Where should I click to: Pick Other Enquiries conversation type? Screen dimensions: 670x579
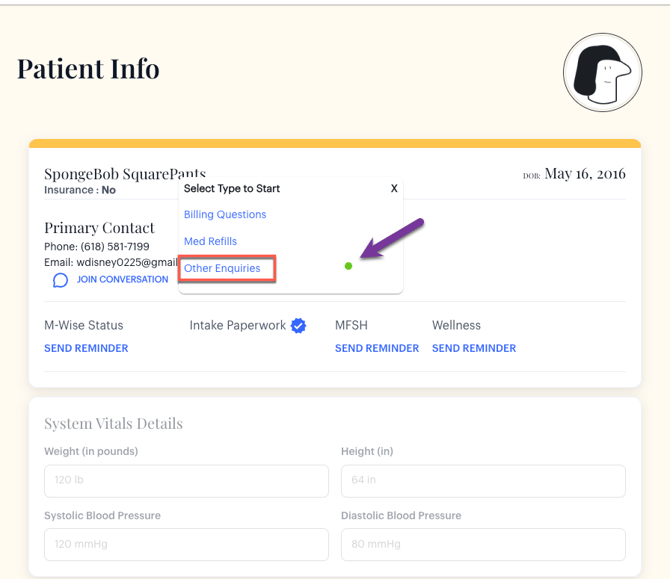tap(222, 268)
